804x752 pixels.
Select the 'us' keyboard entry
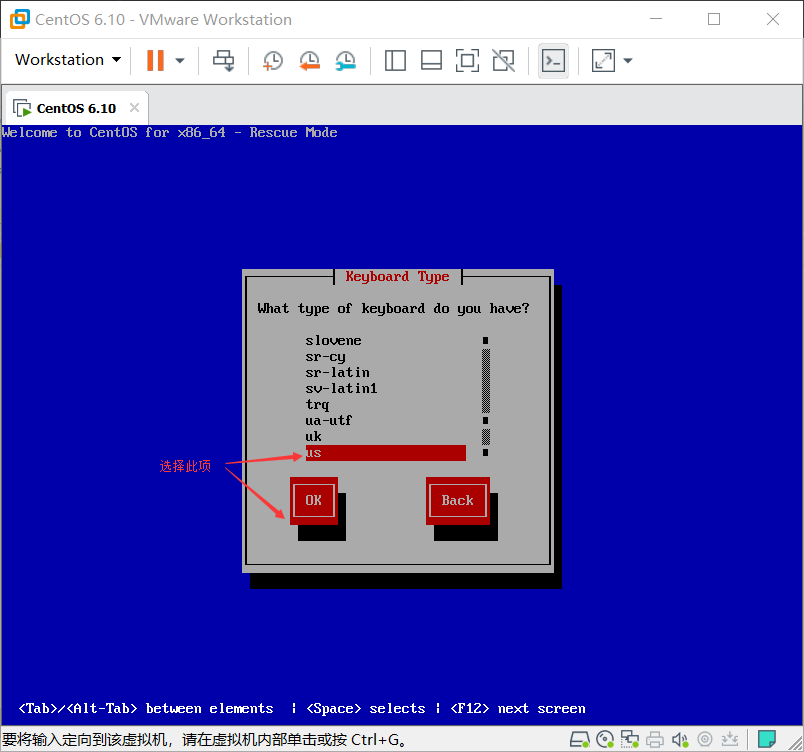click(x=386, y=453)
